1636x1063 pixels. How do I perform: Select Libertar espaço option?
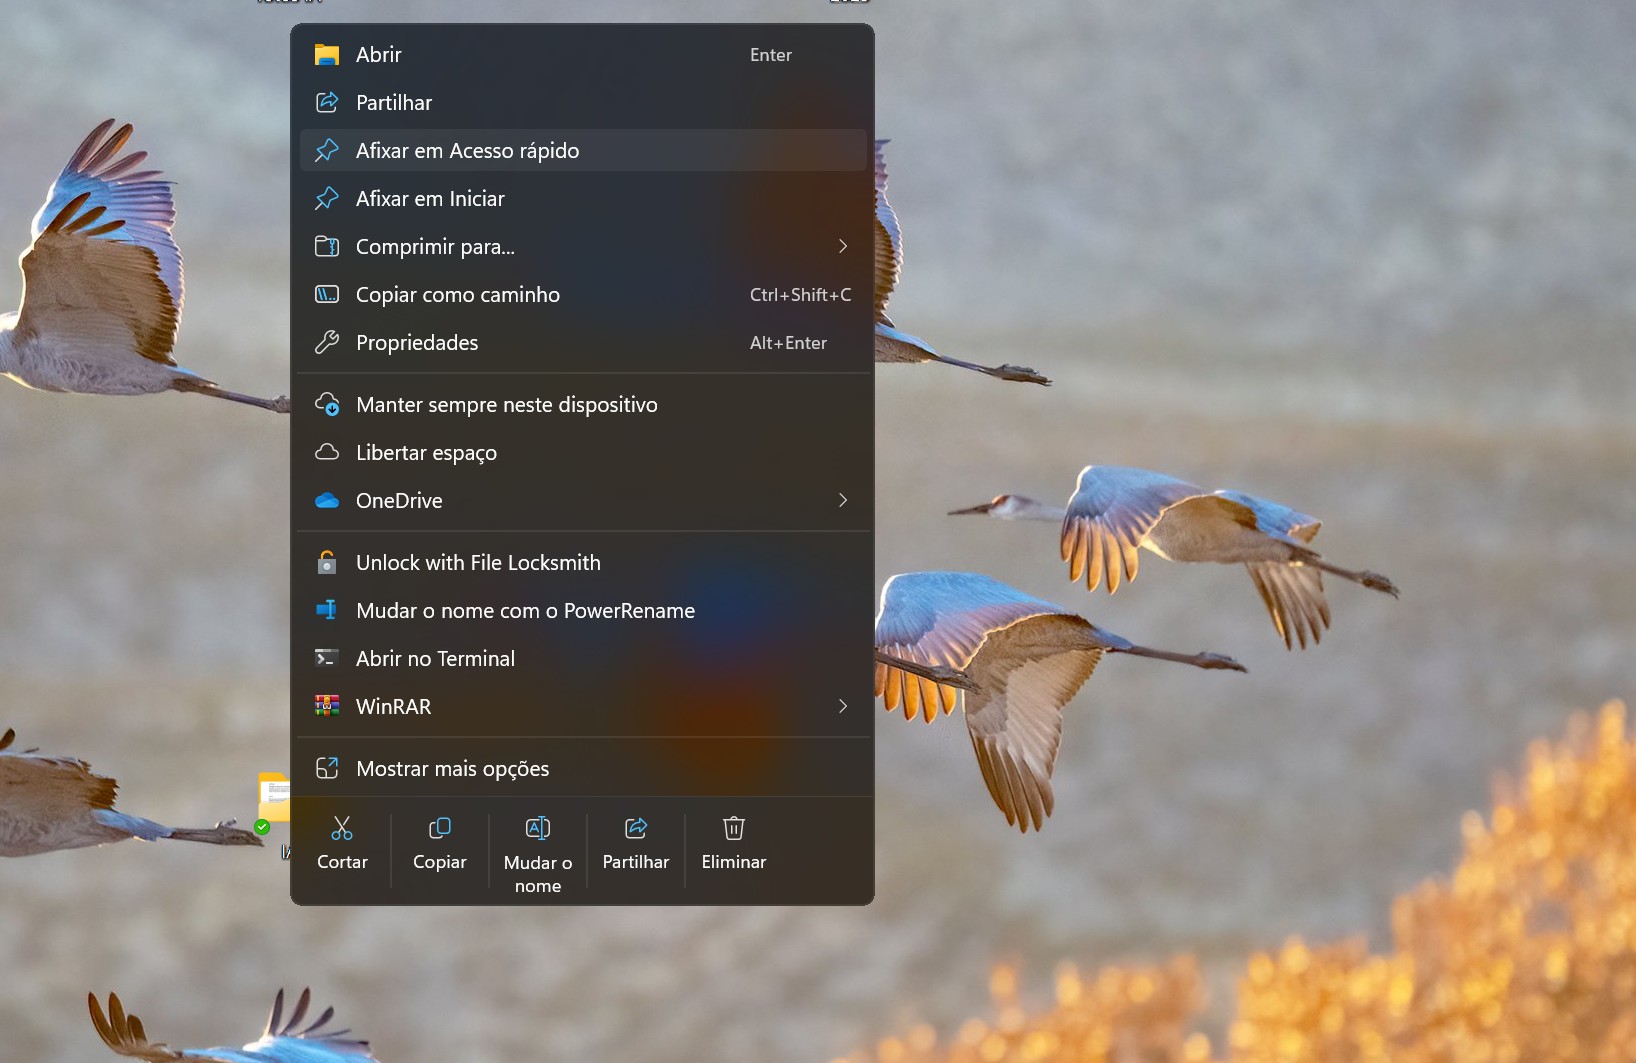pos(426,452)
